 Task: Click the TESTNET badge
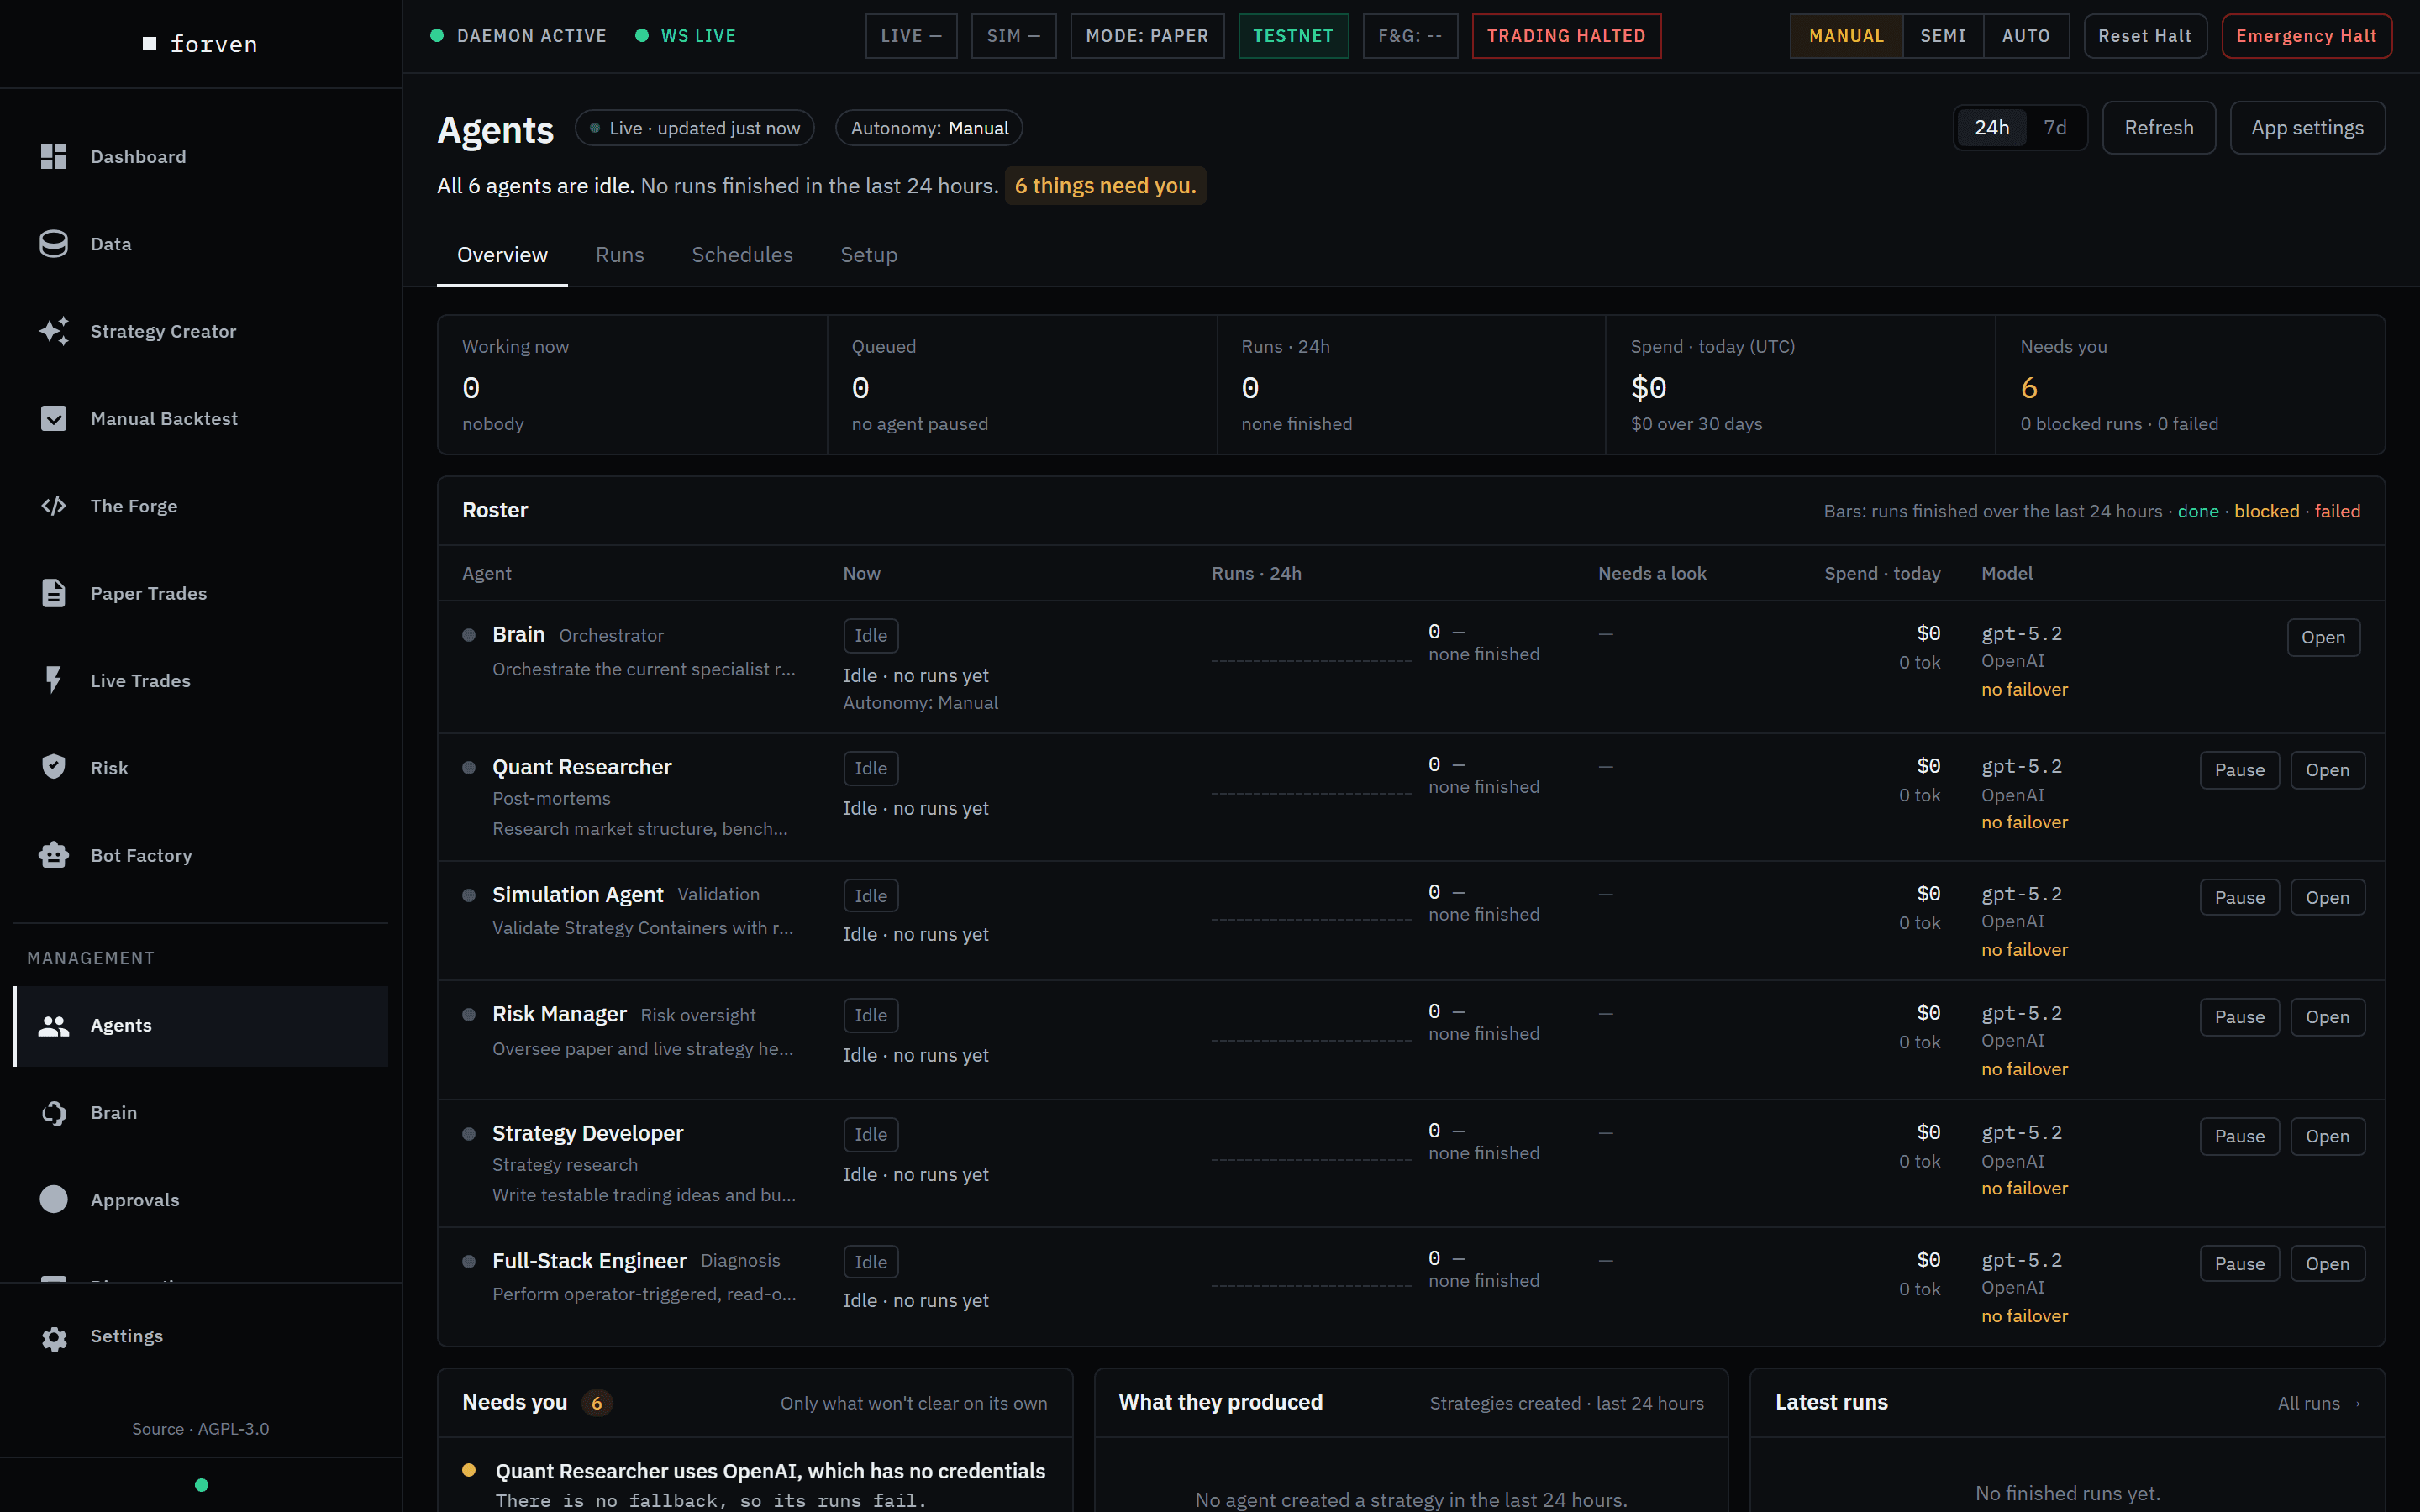pos(1293,36)
